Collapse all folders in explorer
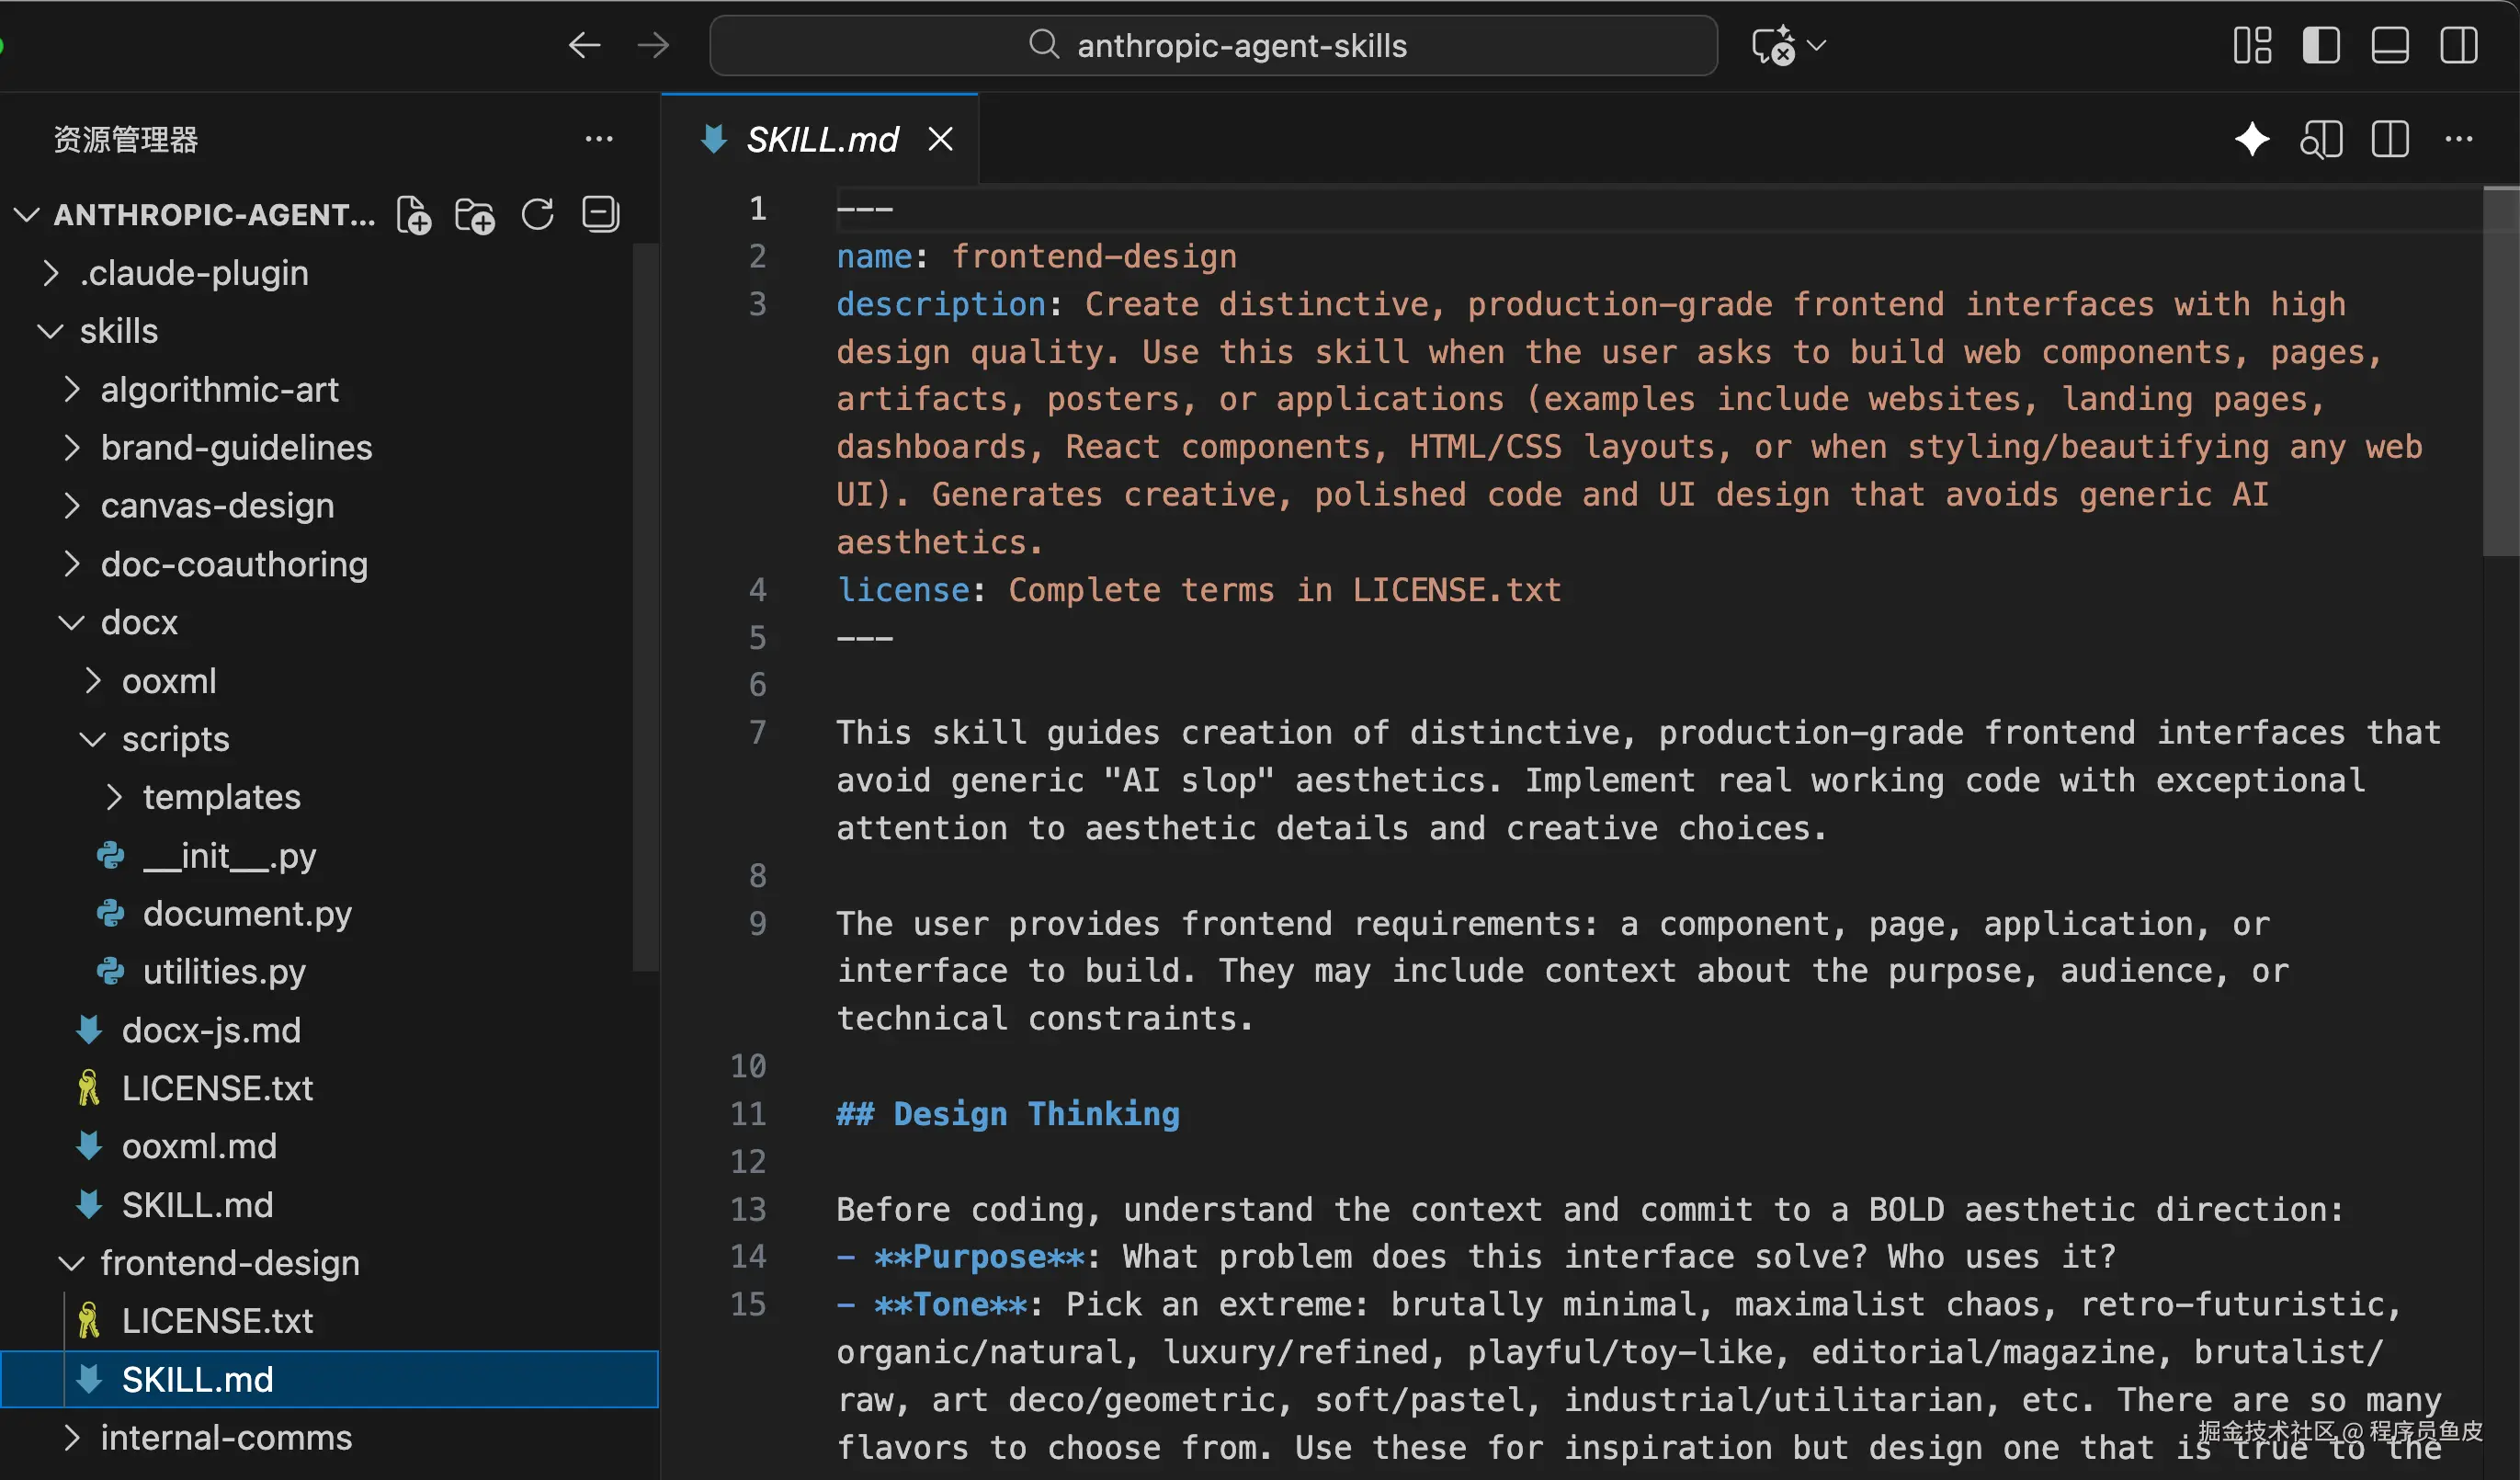2520x1480 pixels. click(600, 214)
